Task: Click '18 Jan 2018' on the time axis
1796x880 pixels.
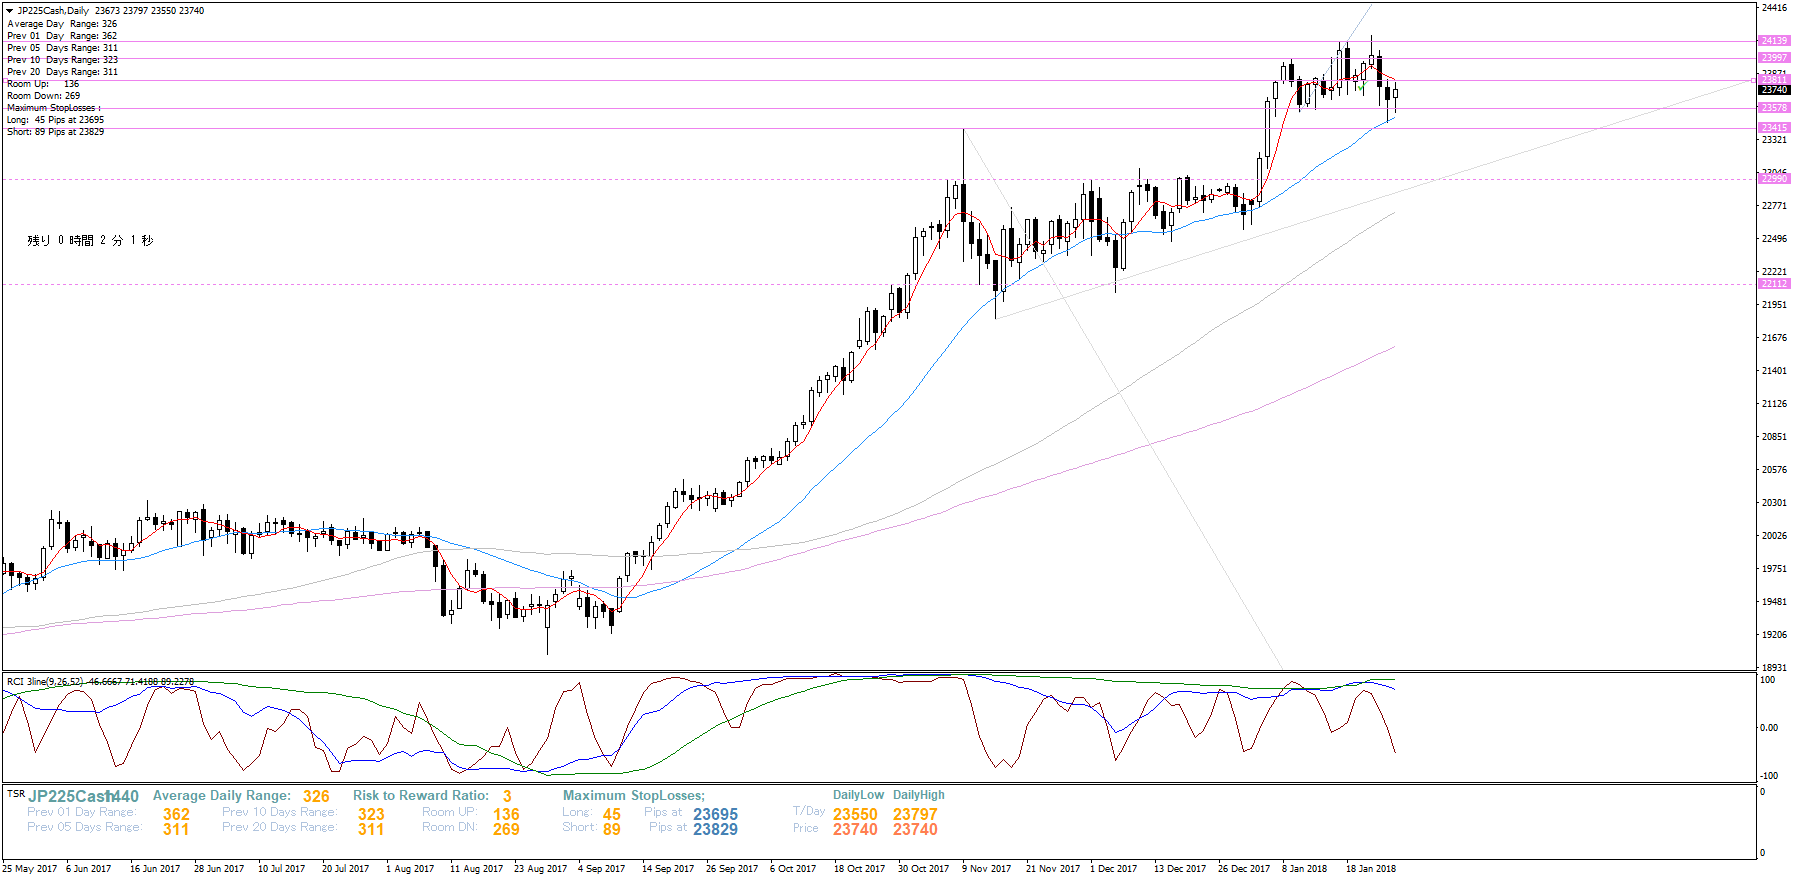Action: 1371,869
